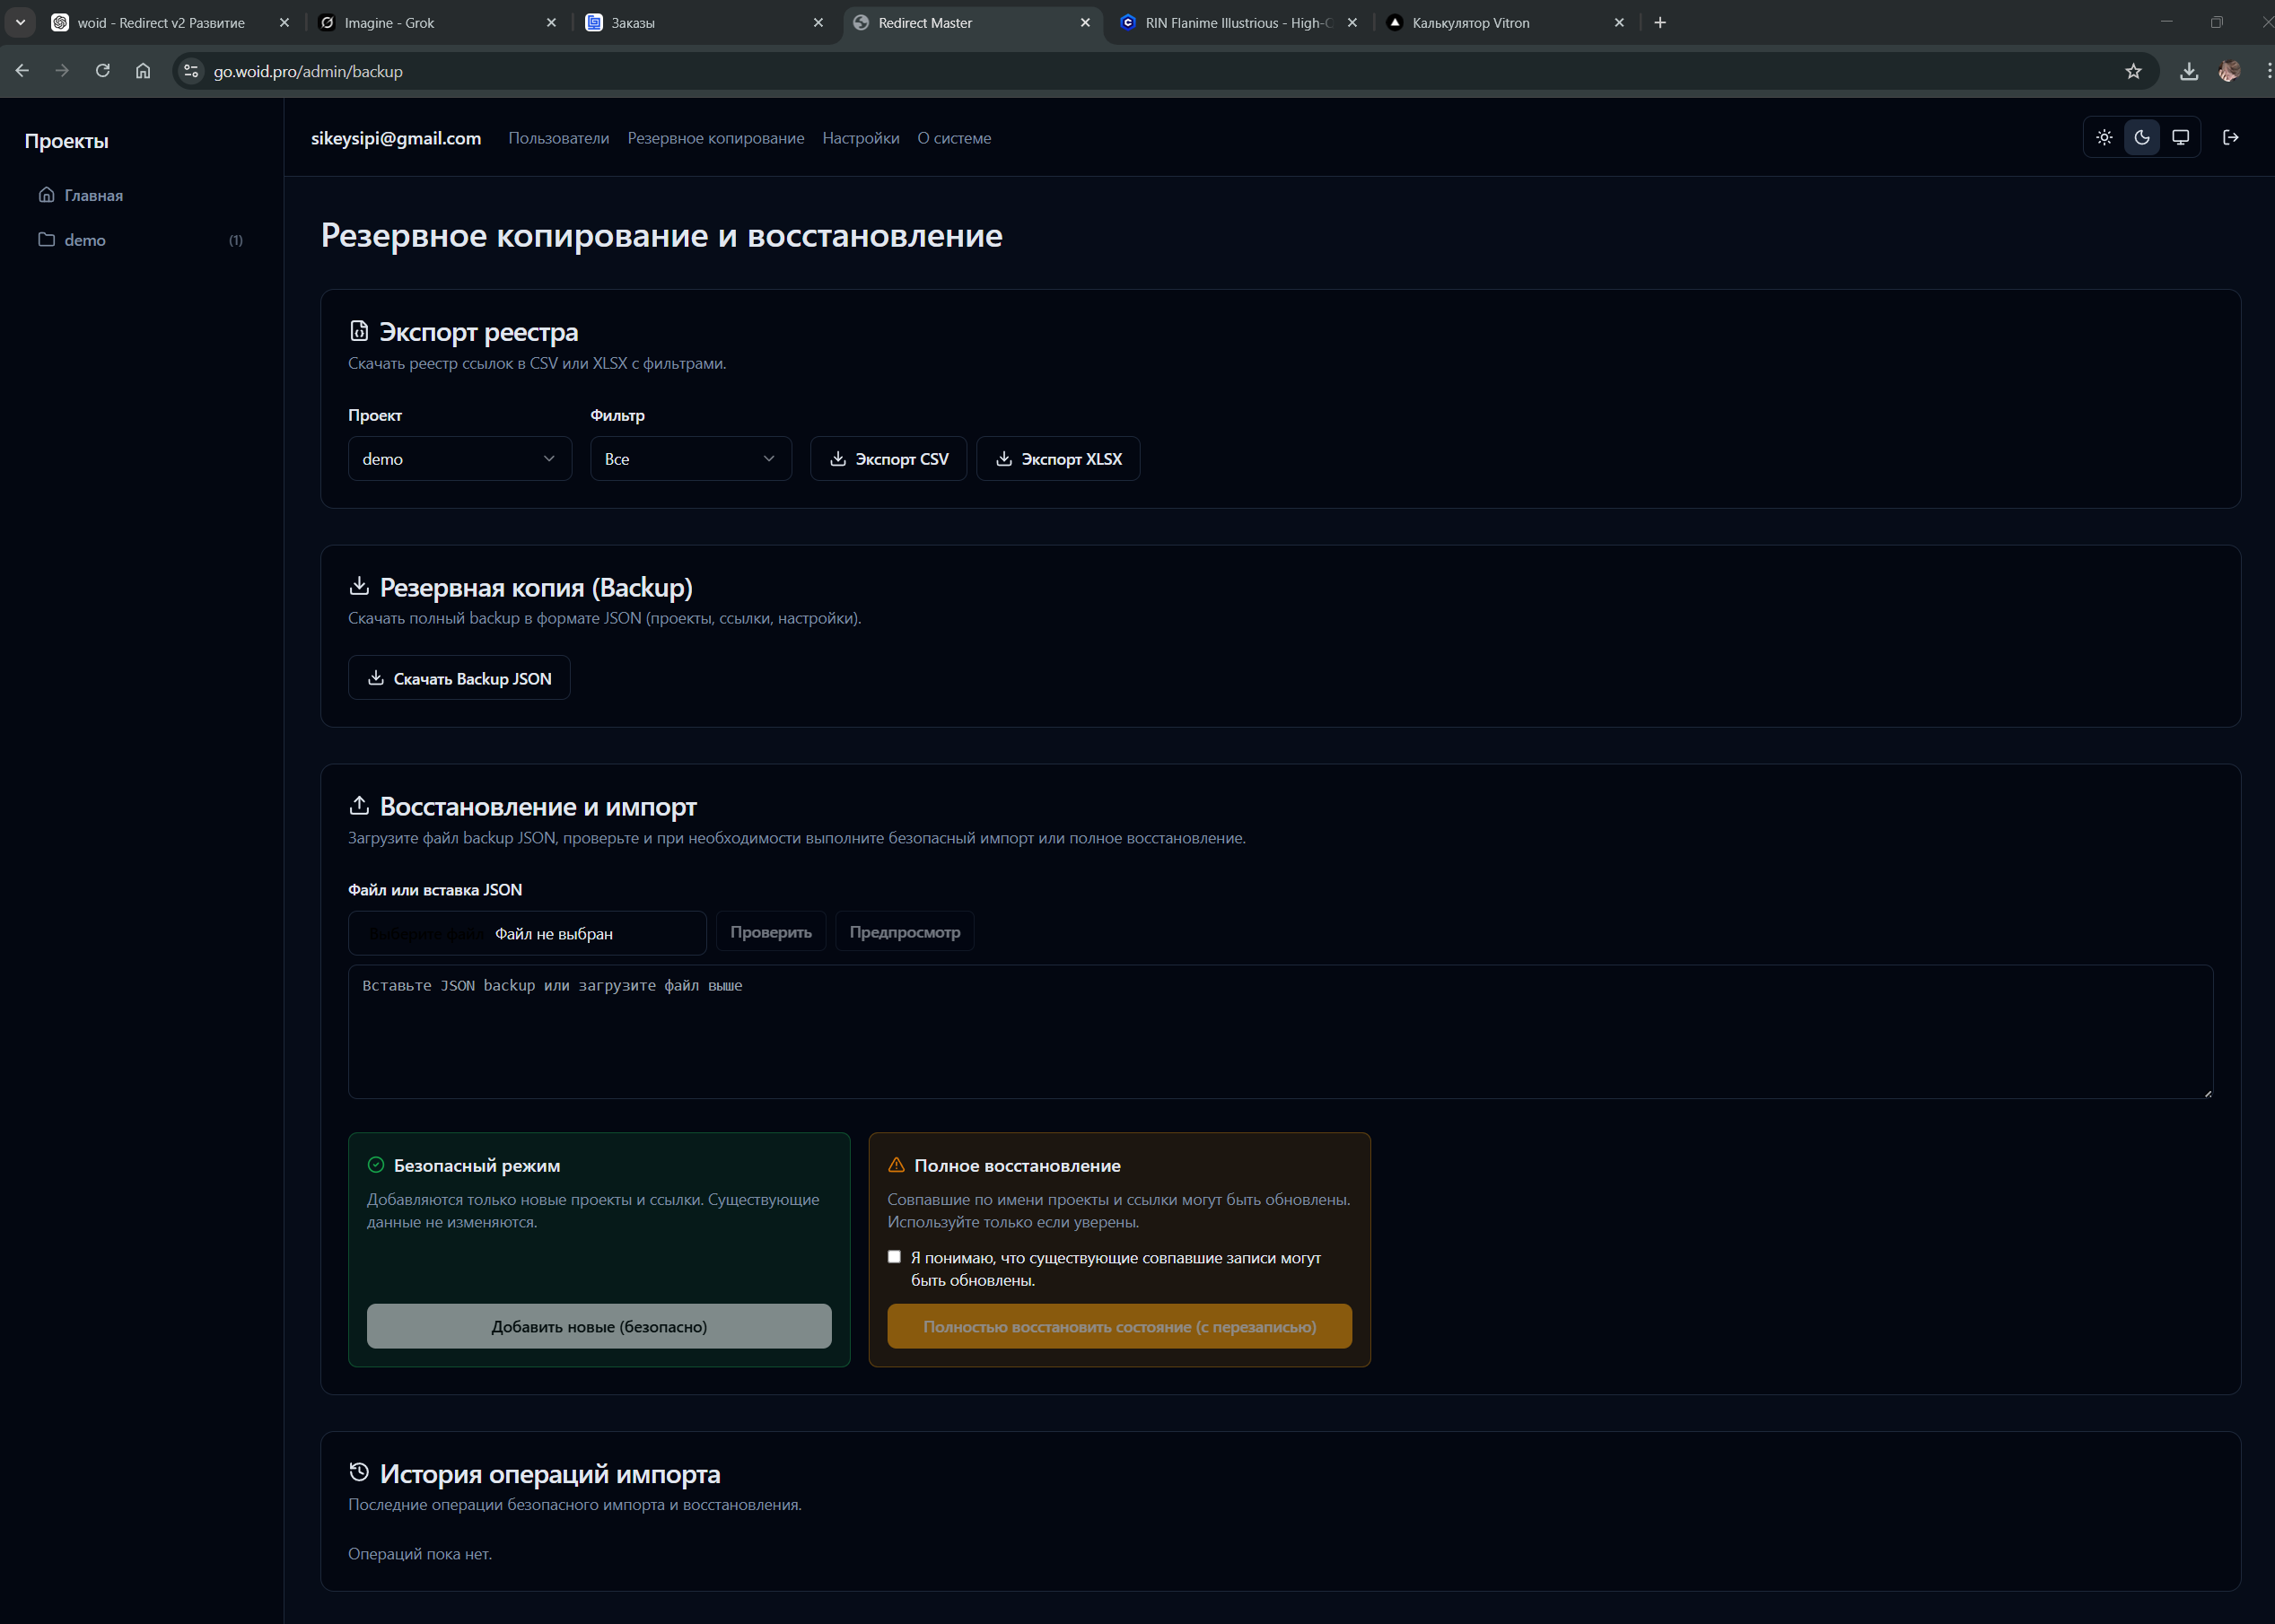The image size is (2275, 1624).
Task: Switch to light theme sun icon
Action: [2104, 138]
